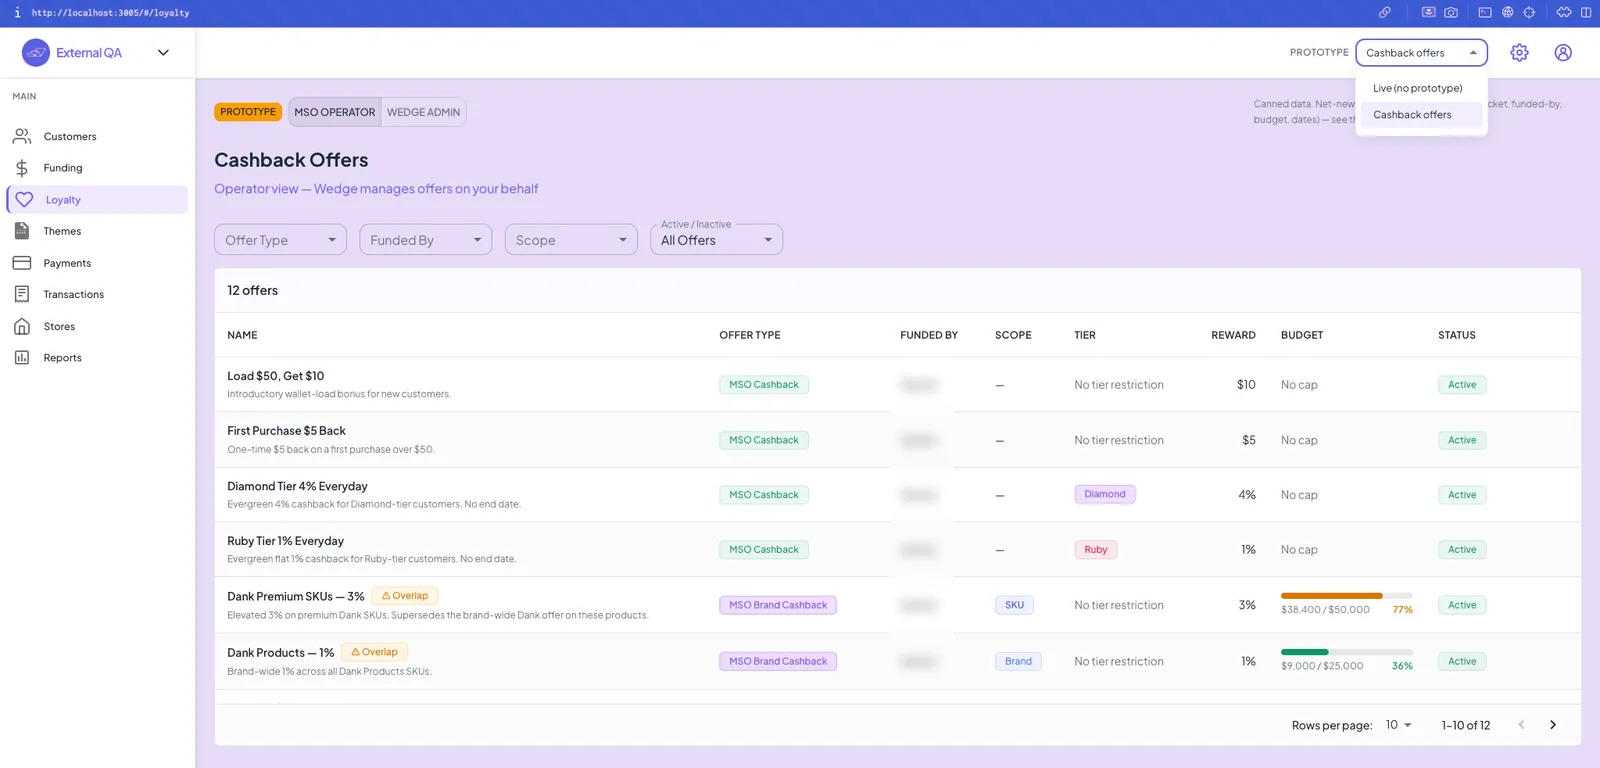Click the '1–10 of 12' pagination text
Viewport: 1600px width, 768px height.
(x=1466, y=725)
